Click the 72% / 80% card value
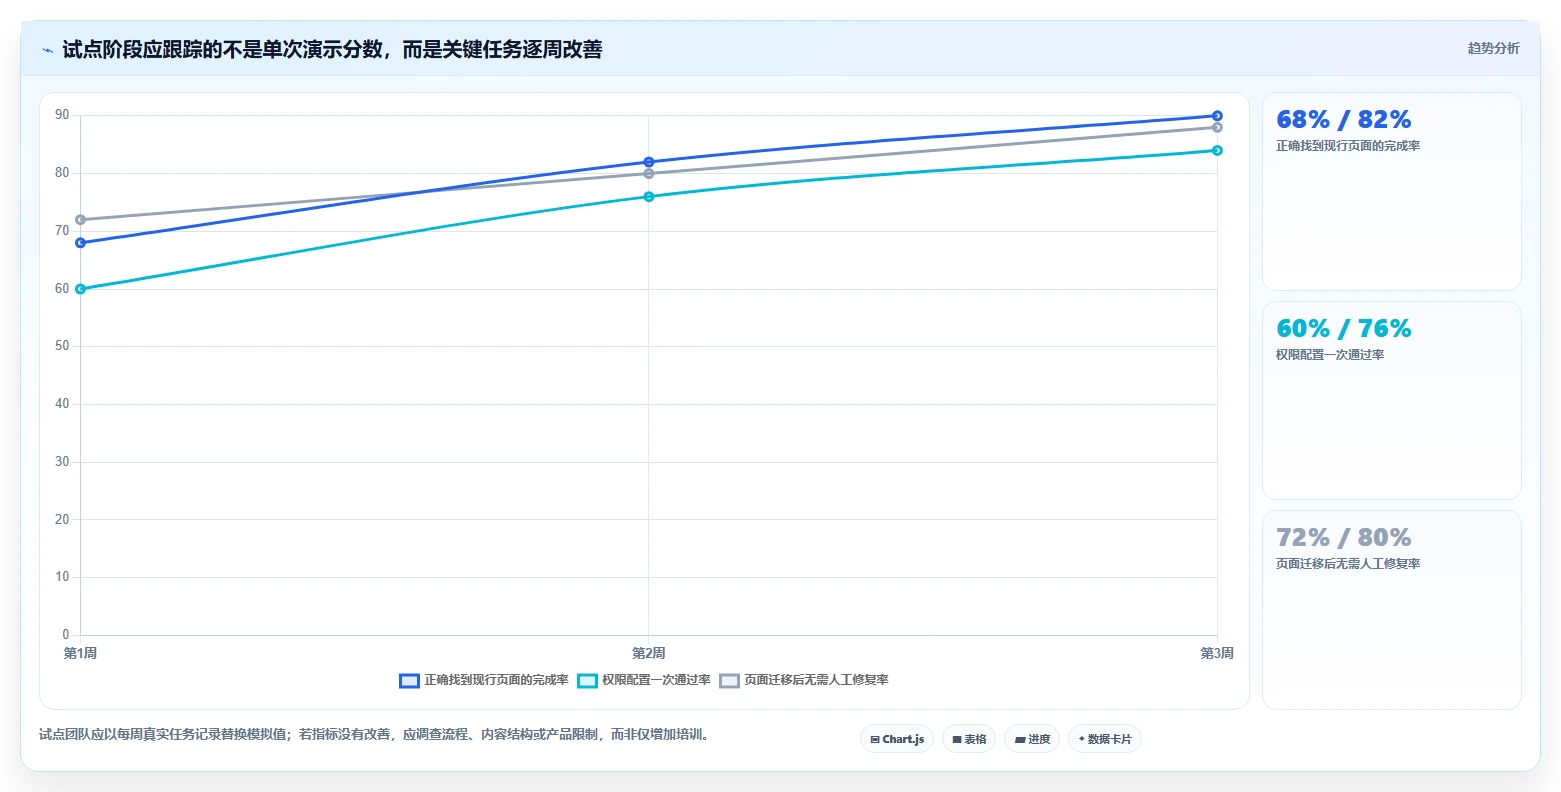This screenshot has width=1561, height=792. pyautogui.click(x=1343, y=538)
